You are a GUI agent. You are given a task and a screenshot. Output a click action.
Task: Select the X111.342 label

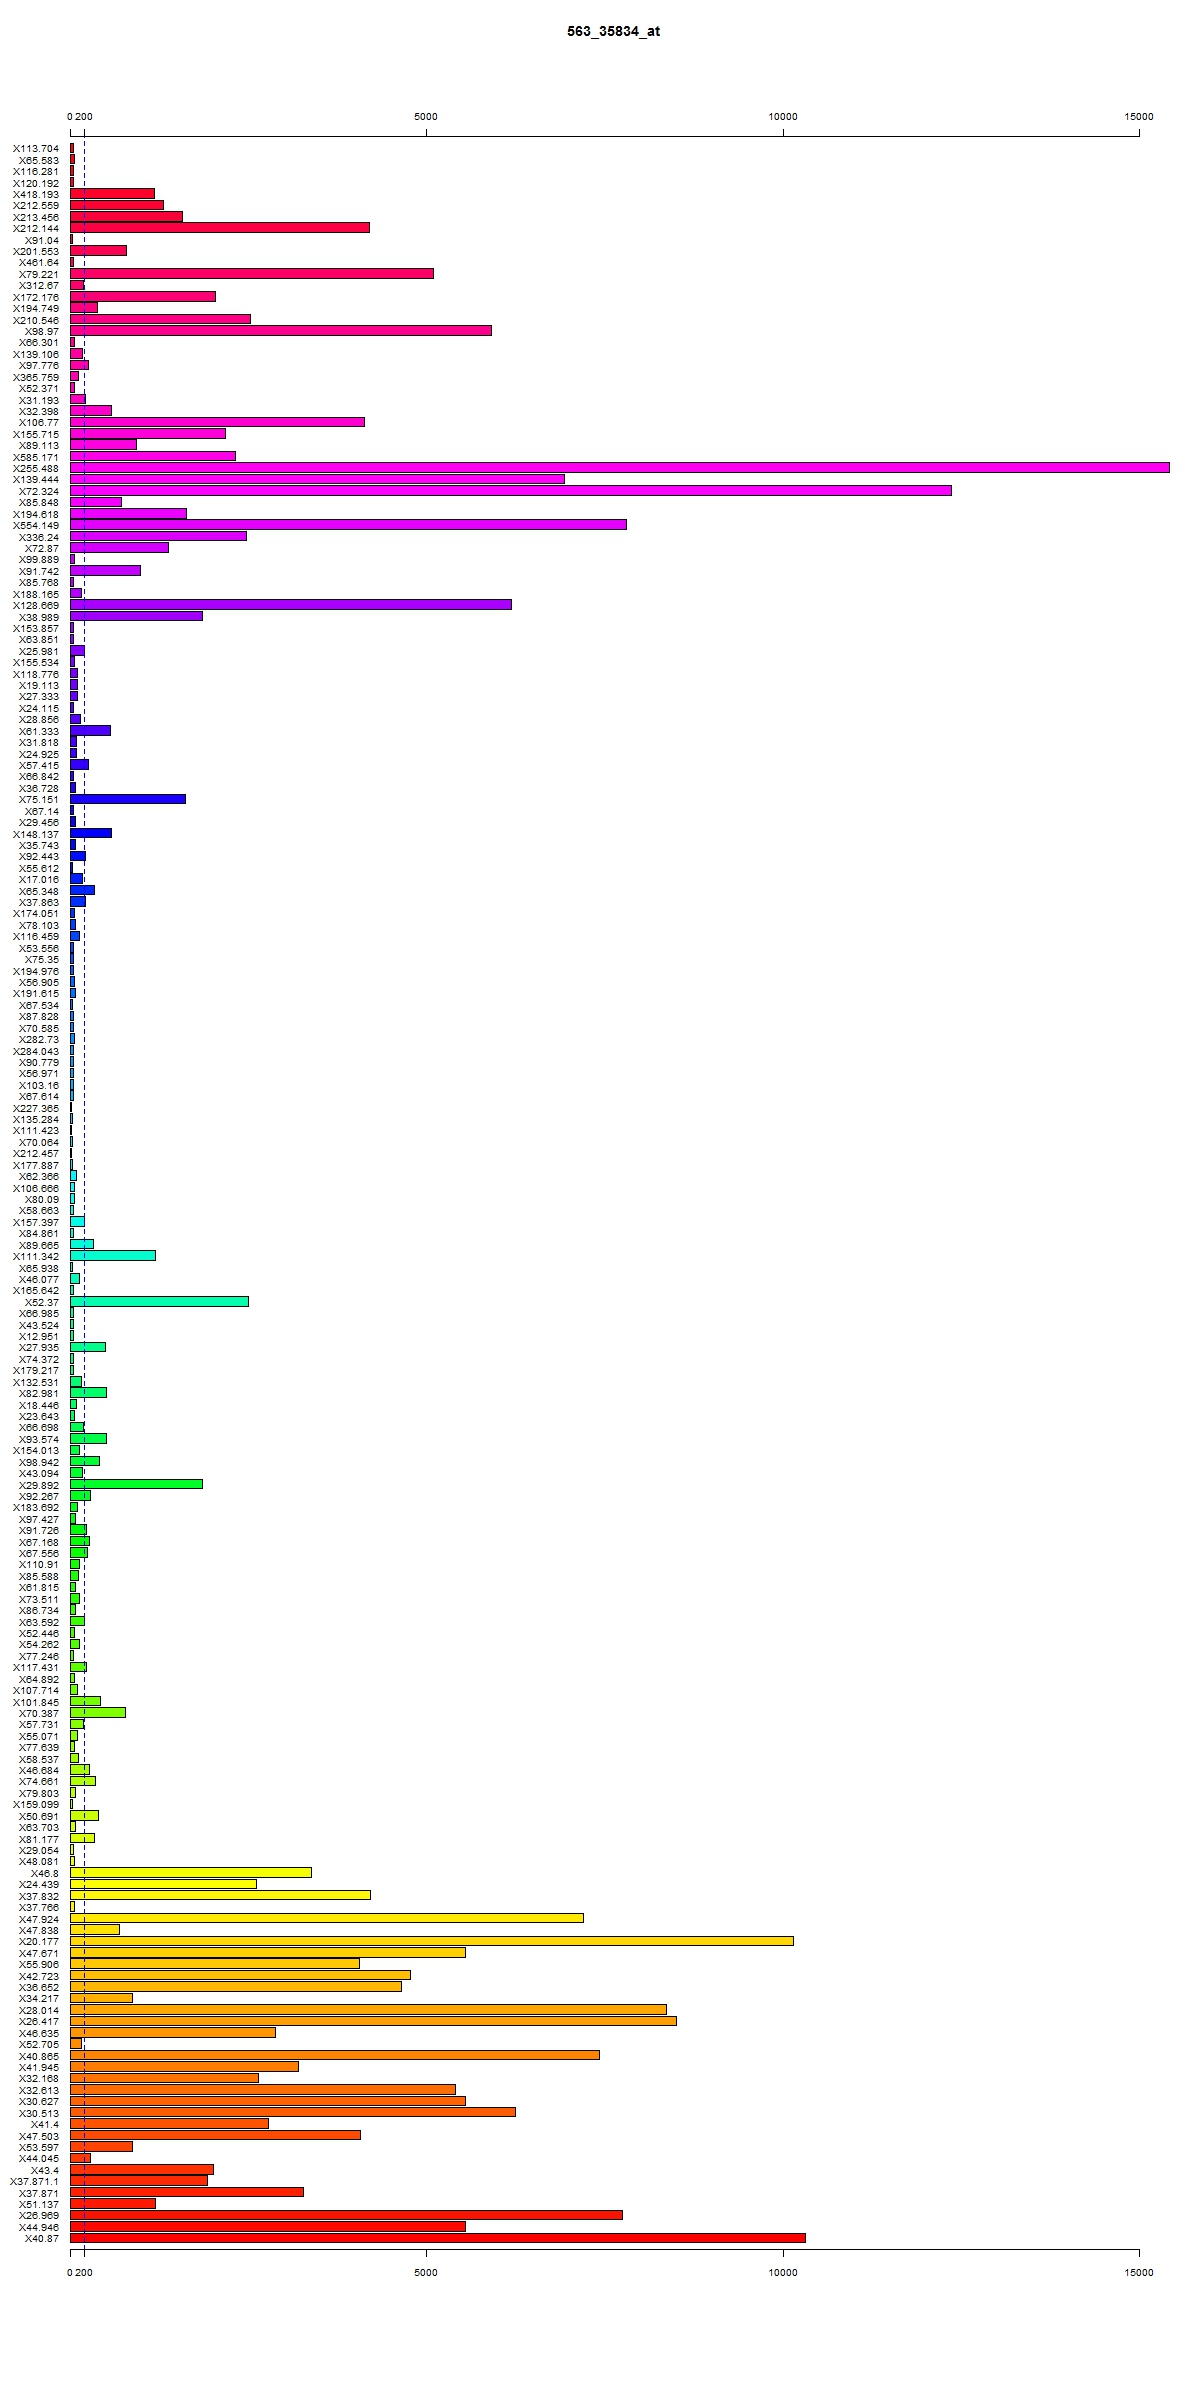pyautogui.click(x=36, y=1256)
